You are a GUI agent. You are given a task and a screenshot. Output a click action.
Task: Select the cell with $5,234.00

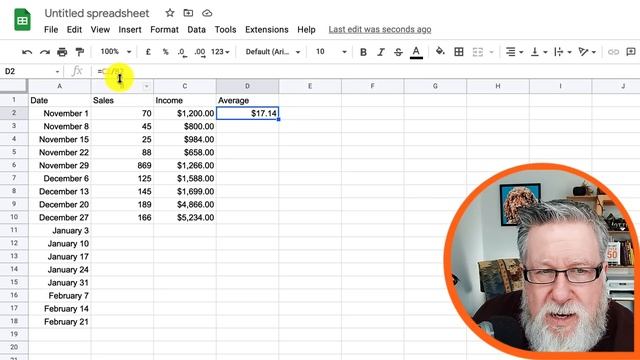coord(185,218)
